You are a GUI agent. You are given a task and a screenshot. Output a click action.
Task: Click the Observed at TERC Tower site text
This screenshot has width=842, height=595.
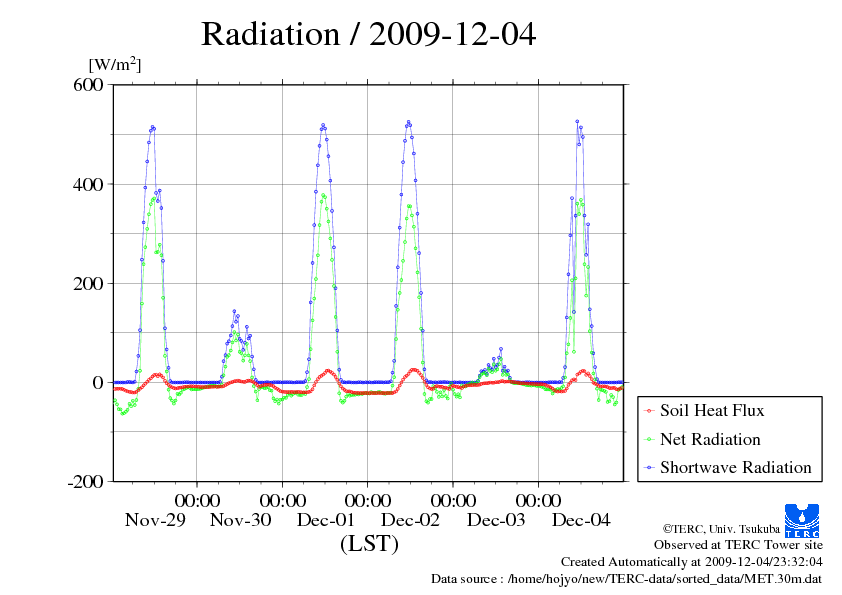point(738,545)
